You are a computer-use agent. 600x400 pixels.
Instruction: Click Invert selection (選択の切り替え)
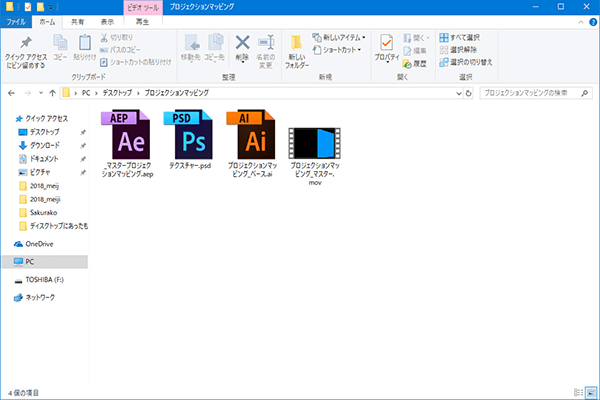pyautogui.click(x=466, y=62)
